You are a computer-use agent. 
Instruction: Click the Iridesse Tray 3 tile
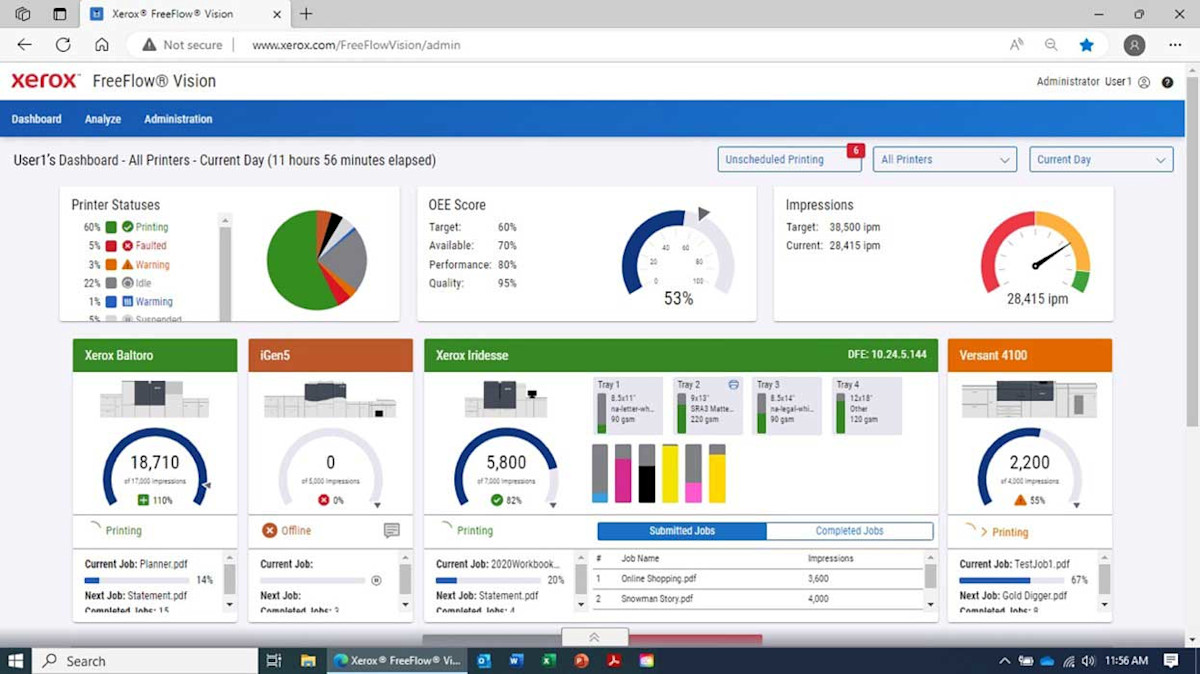coord(787,405)
